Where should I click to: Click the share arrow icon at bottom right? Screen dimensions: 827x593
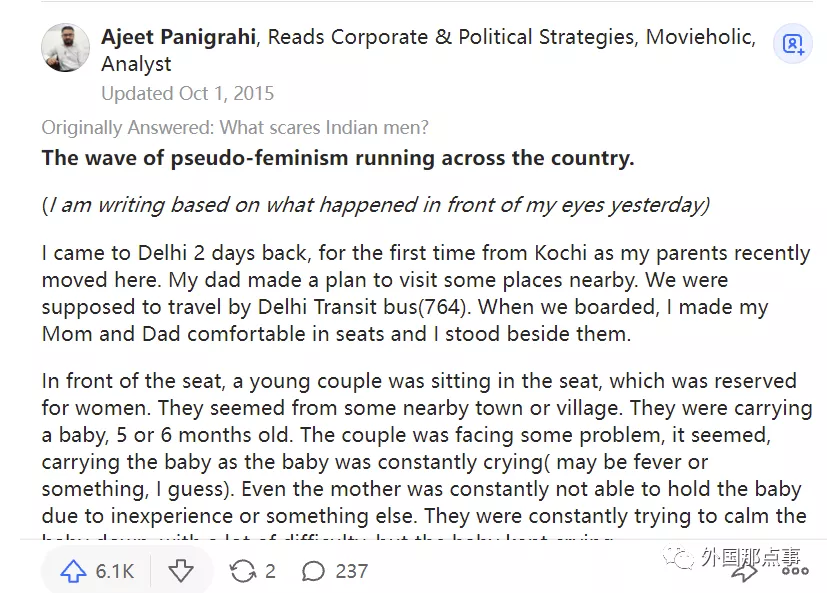[x=744, y=570]
